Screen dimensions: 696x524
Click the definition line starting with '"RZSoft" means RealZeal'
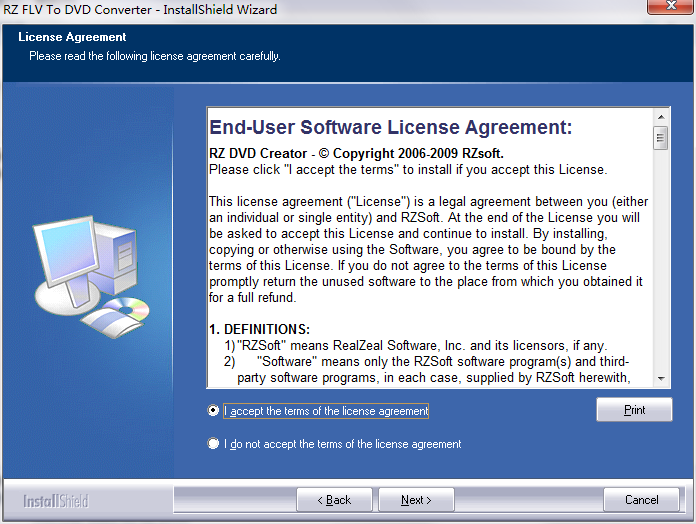click(x=415, y=345)
